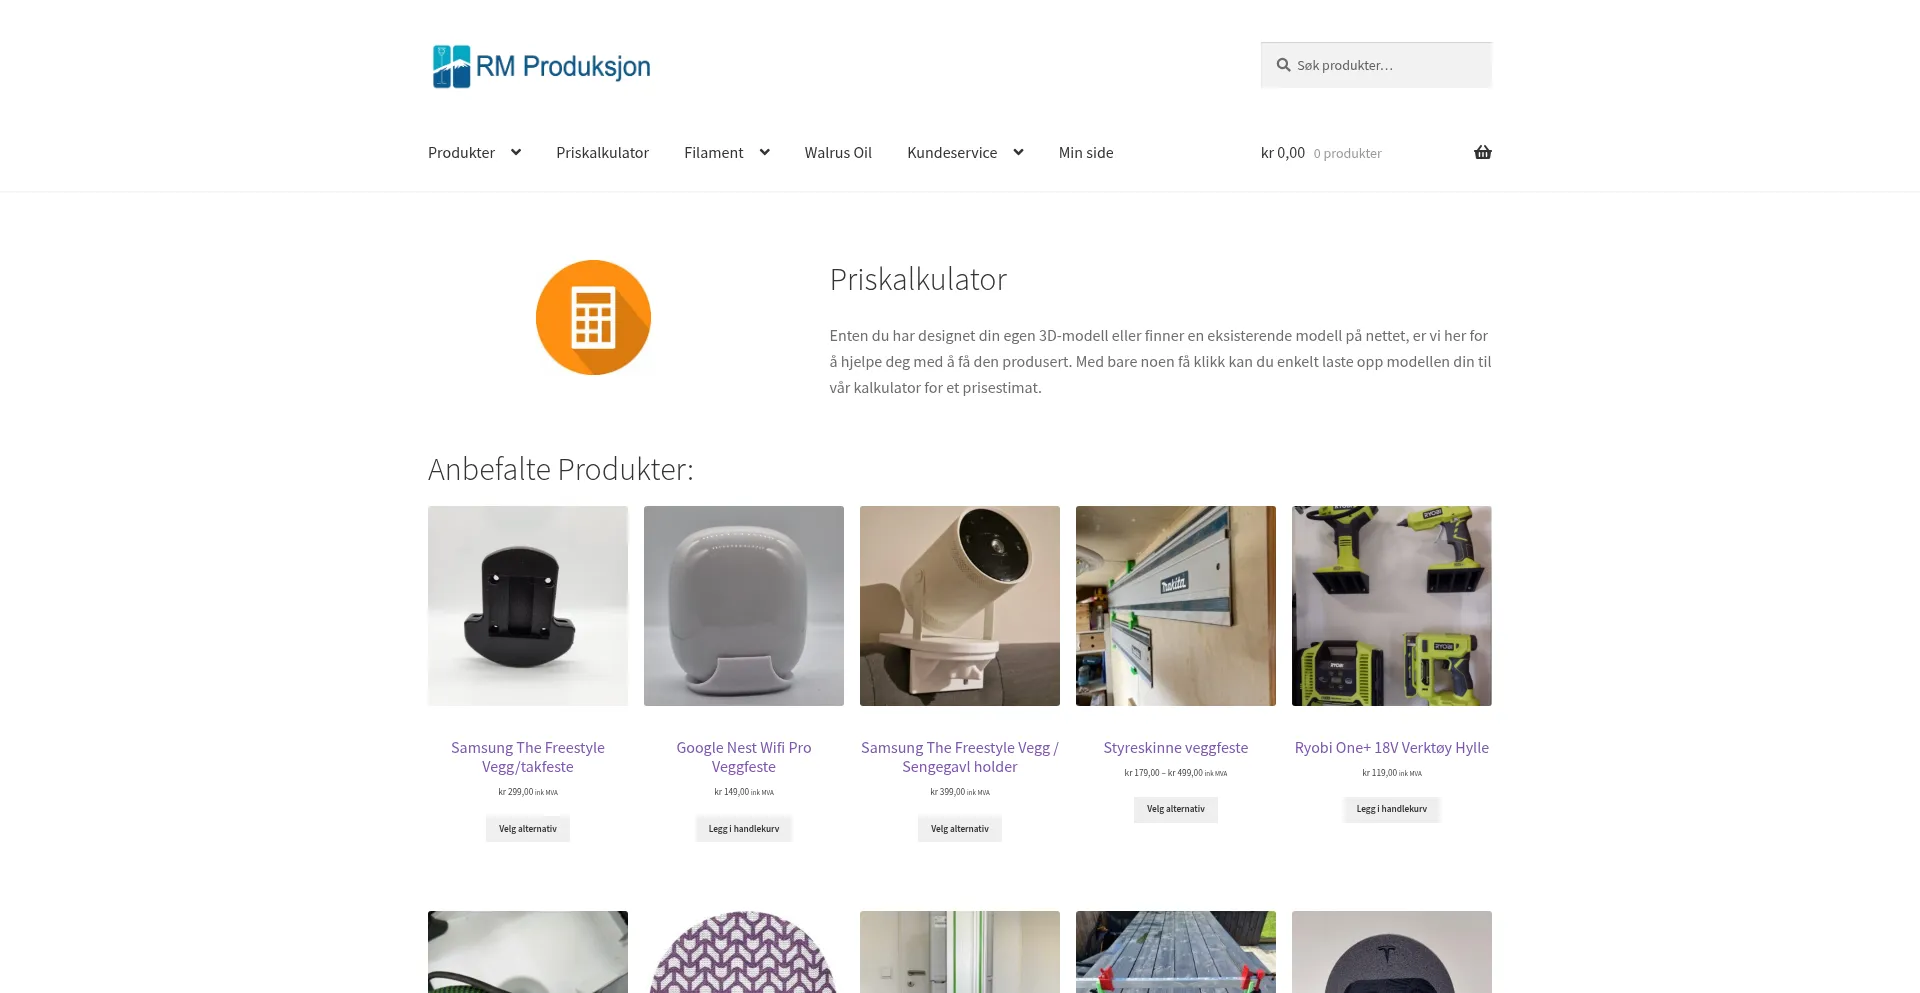
Task: Open Ryobi One+ 18V Verktøy Hylle link
Action: pyautogui.click(x=1392, y=748)
